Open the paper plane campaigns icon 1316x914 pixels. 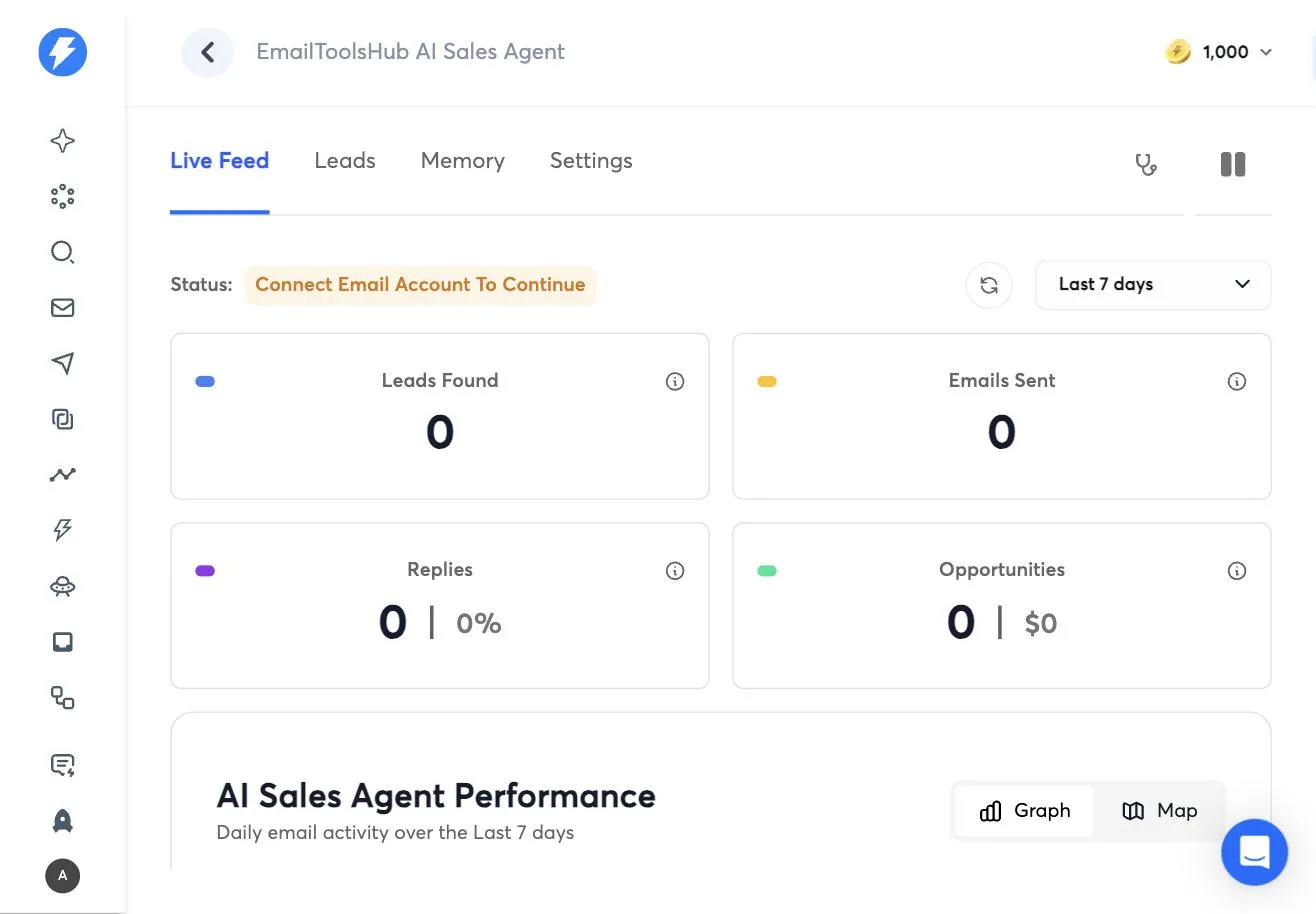click(63, 363)
